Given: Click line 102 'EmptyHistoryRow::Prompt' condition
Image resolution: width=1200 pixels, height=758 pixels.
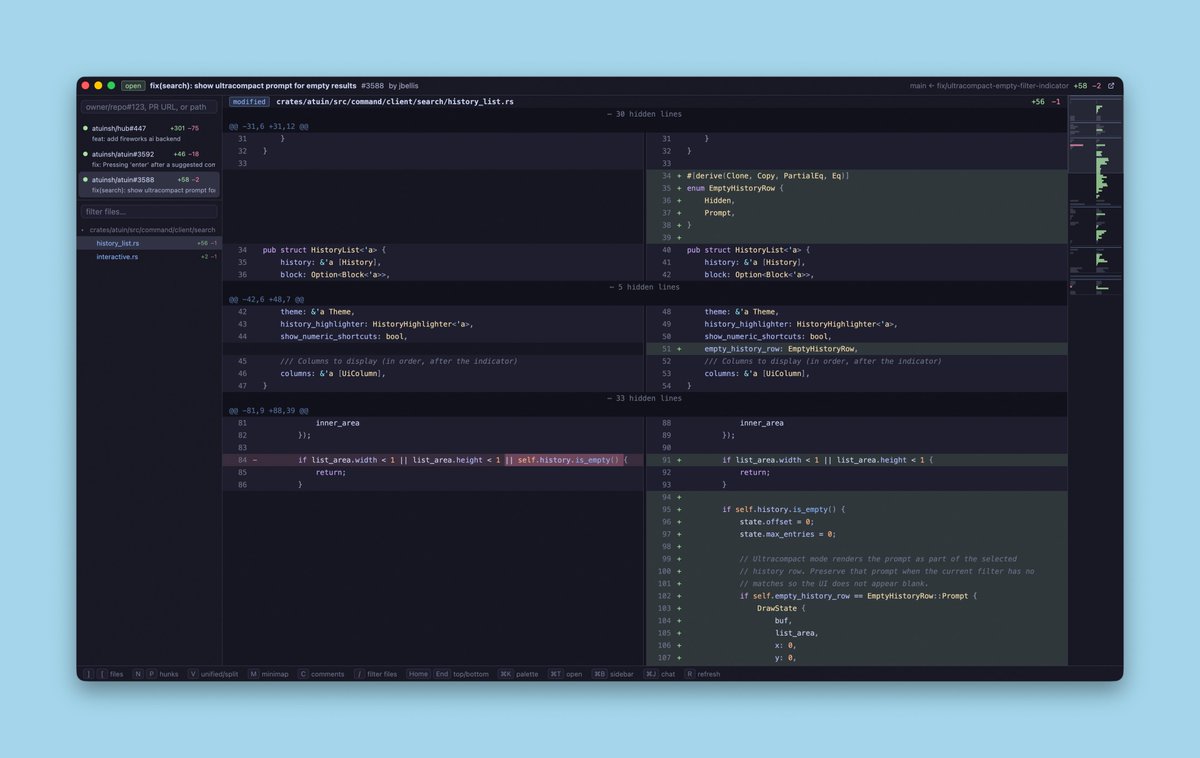Looking at the screenshot, I should (x=856, y=596).
